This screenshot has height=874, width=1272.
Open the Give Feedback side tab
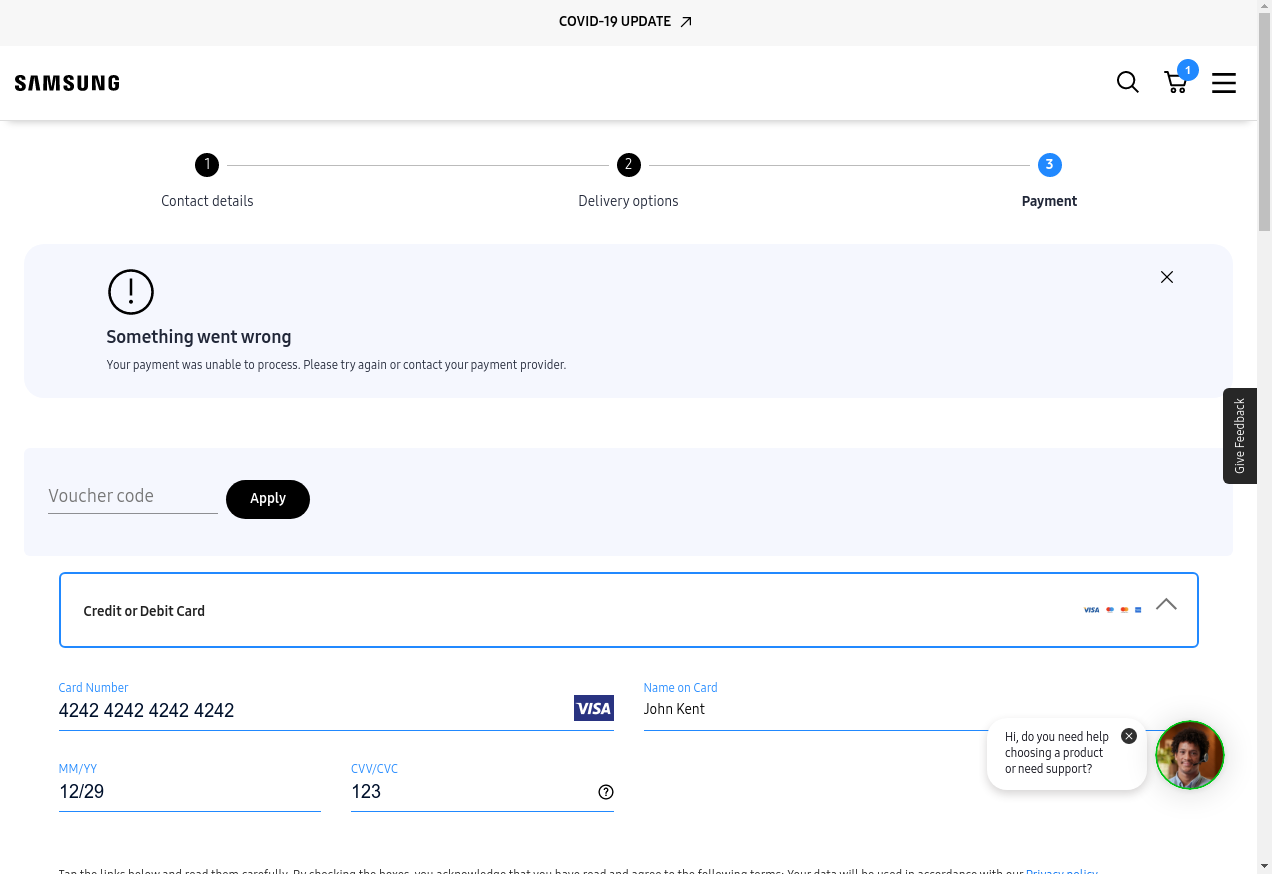(x=1239, y=436)
